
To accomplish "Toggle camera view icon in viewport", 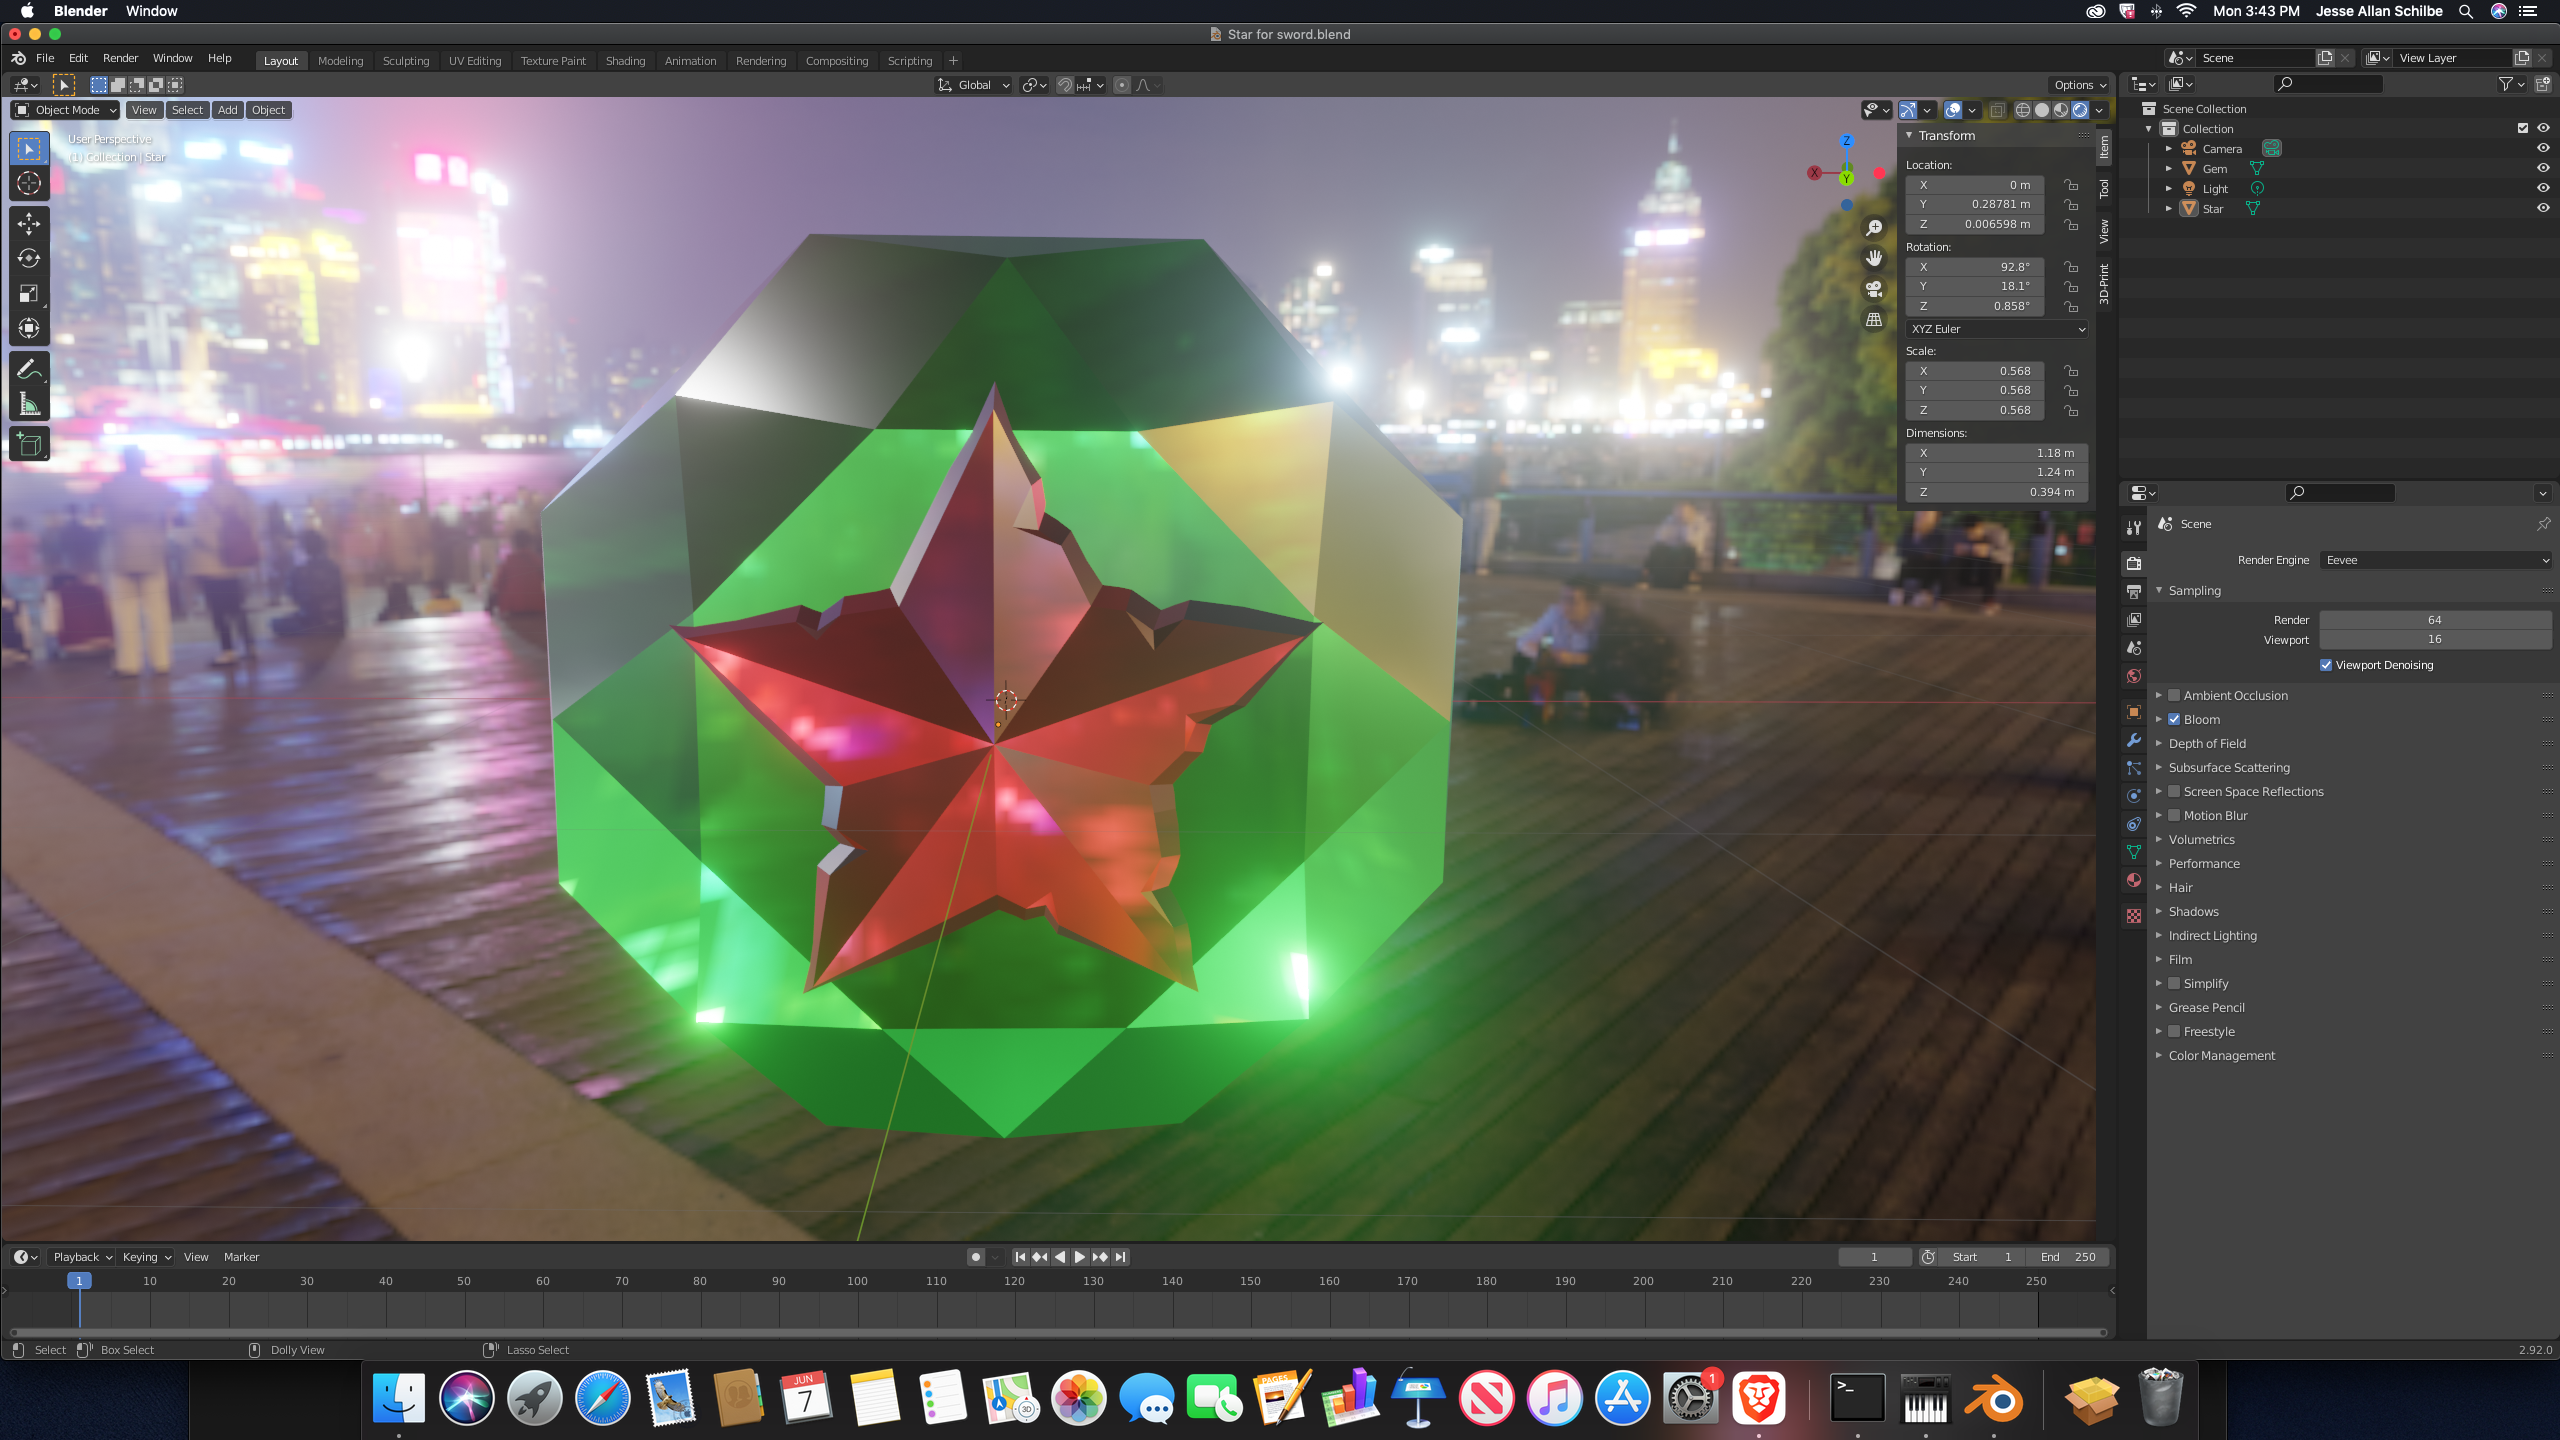I will coord(1874,289).
